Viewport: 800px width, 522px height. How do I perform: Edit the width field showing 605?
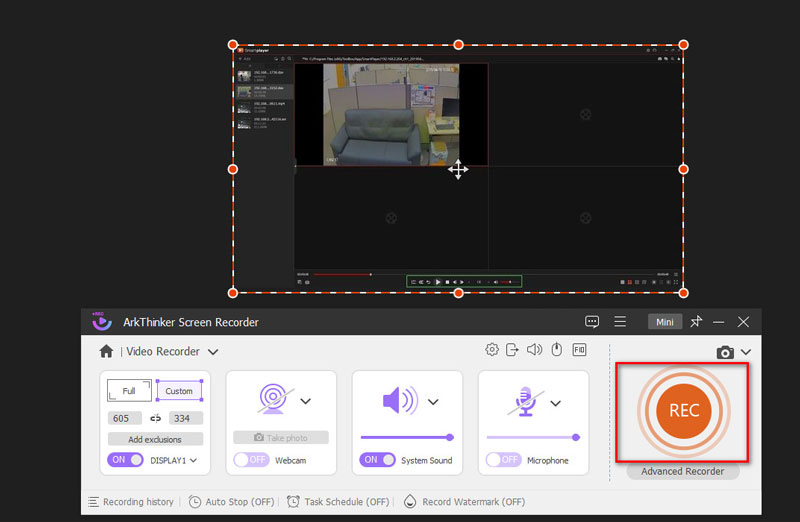[124, 418]
